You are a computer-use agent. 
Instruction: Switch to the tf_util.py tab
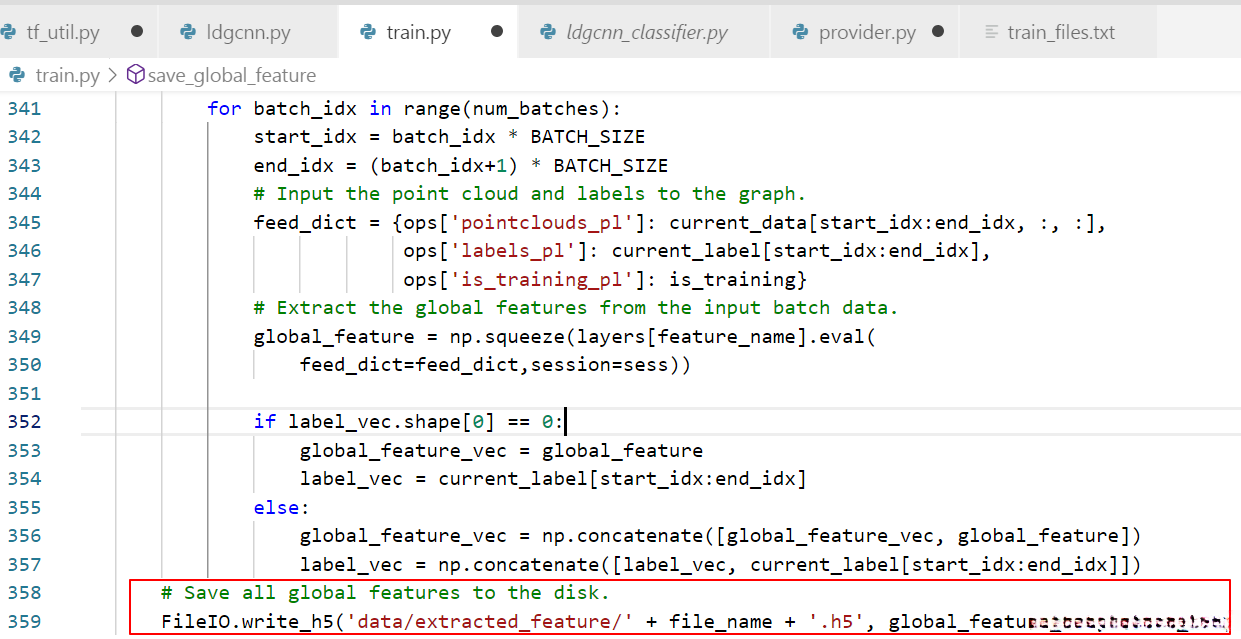coord(63,32)
